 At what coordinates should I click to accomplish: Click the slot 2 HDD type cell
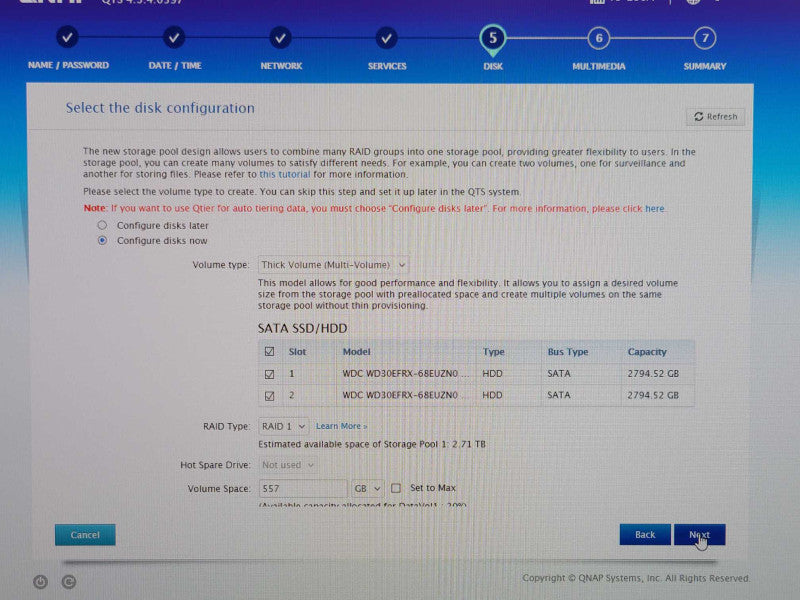(492, 395)
